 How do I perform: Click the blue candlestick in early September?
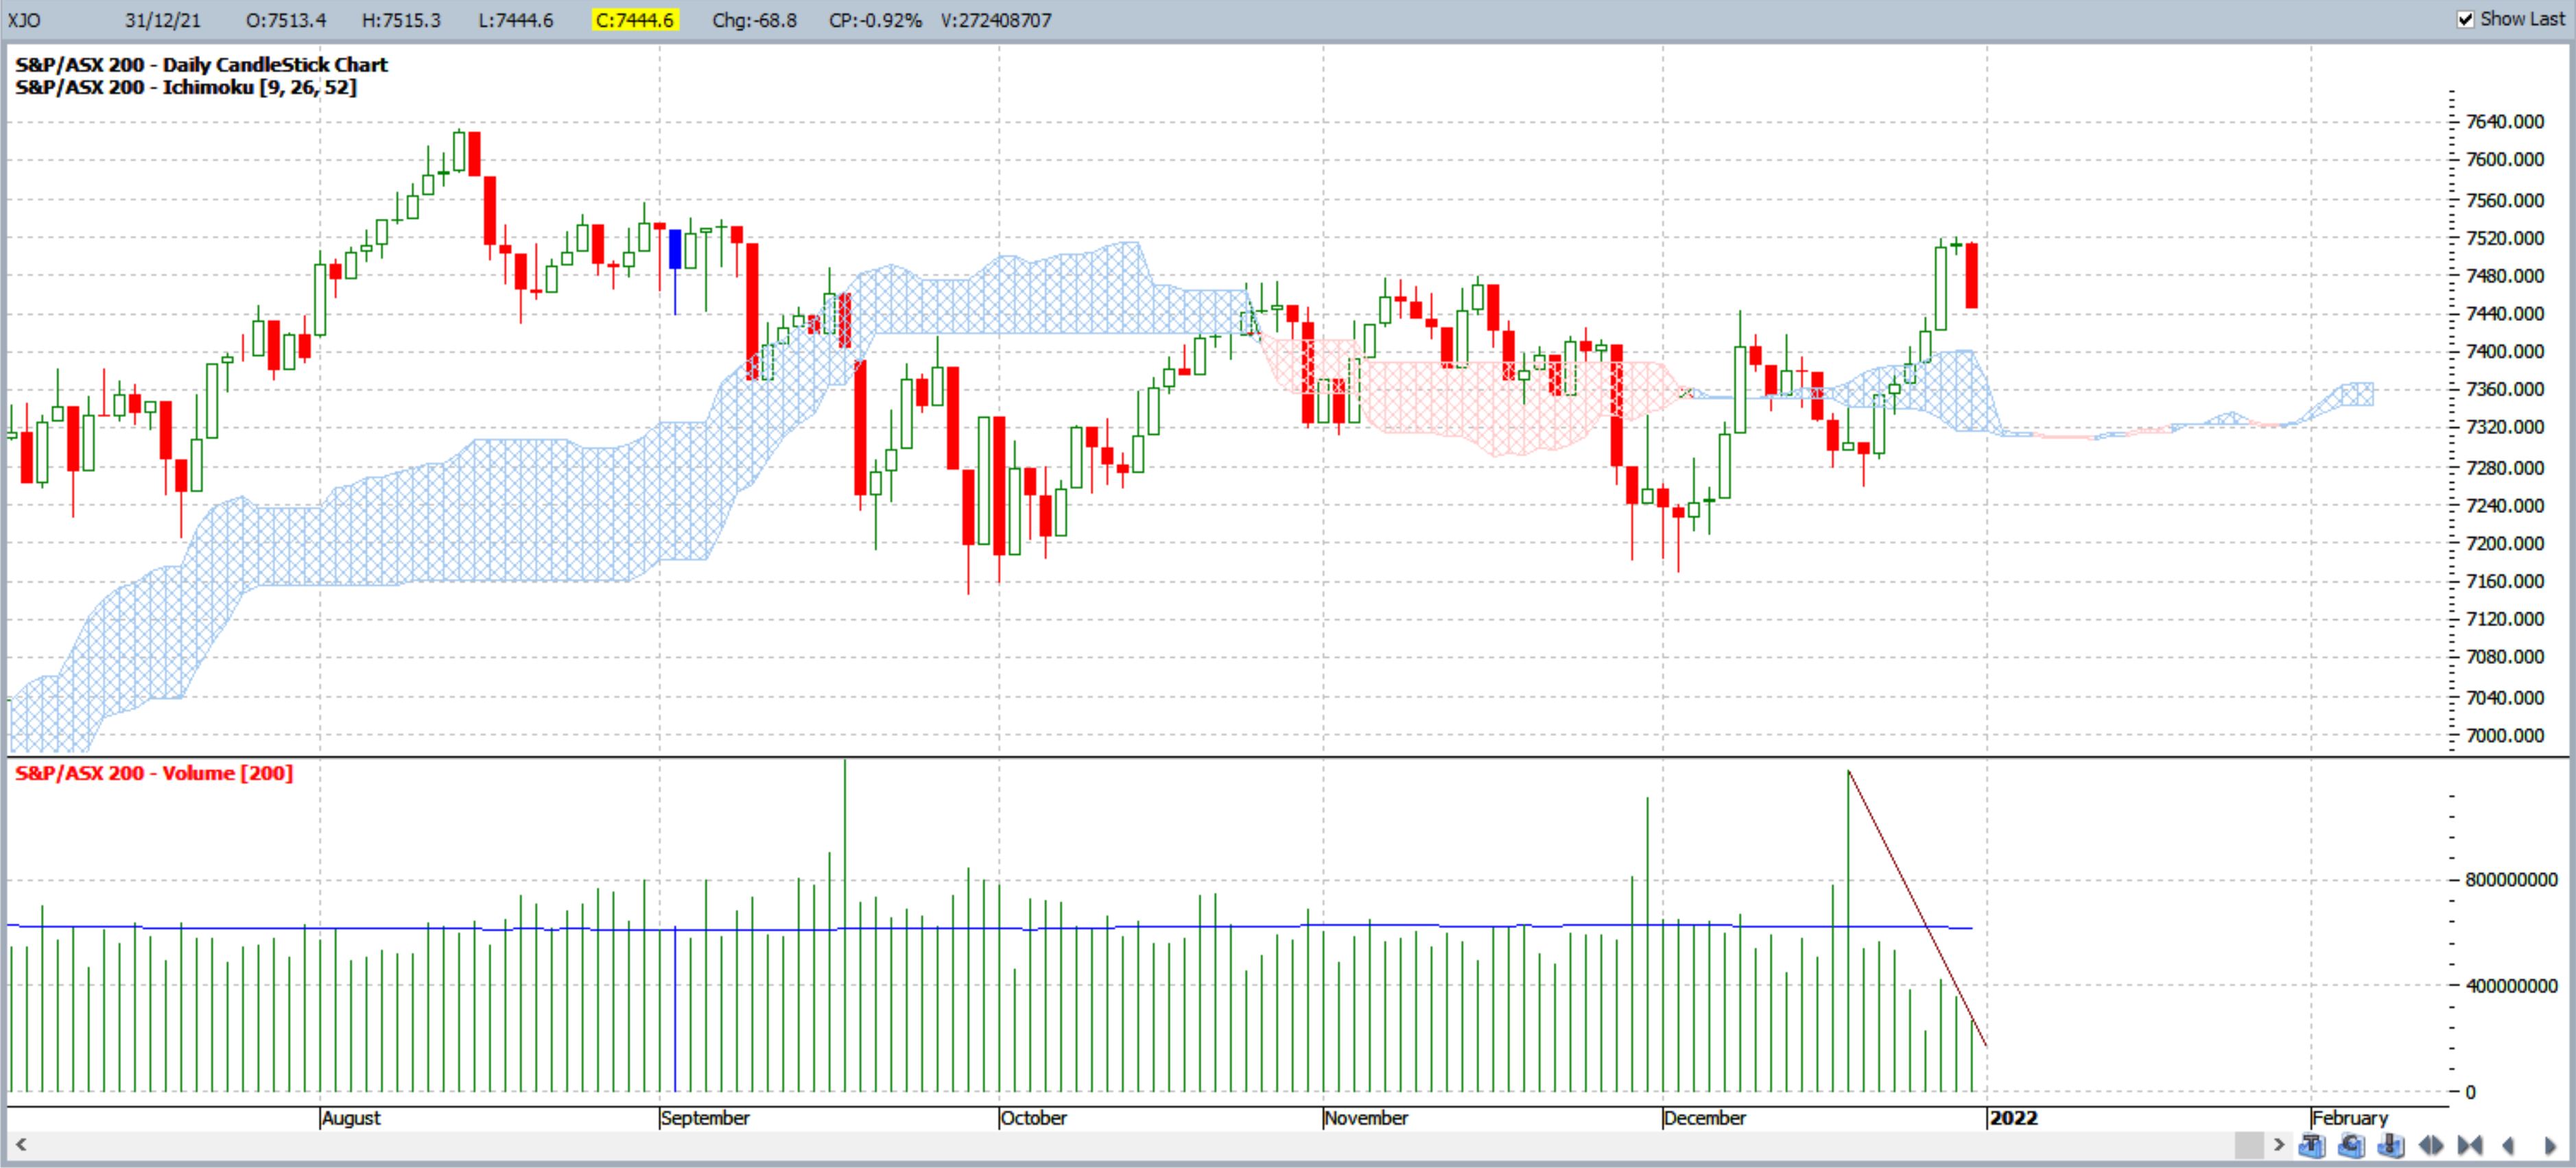coord(675,250)
